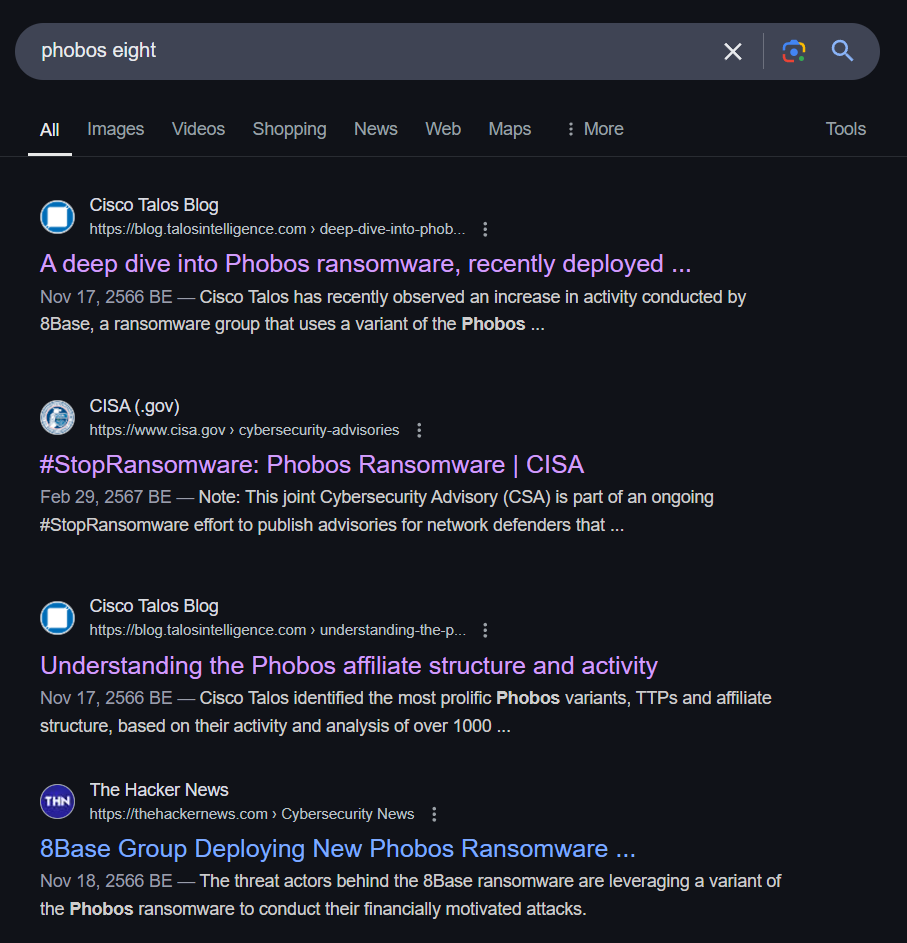Open Google Lens image search
The height and width of the screenshot is (943, 907).
[794, 51]
